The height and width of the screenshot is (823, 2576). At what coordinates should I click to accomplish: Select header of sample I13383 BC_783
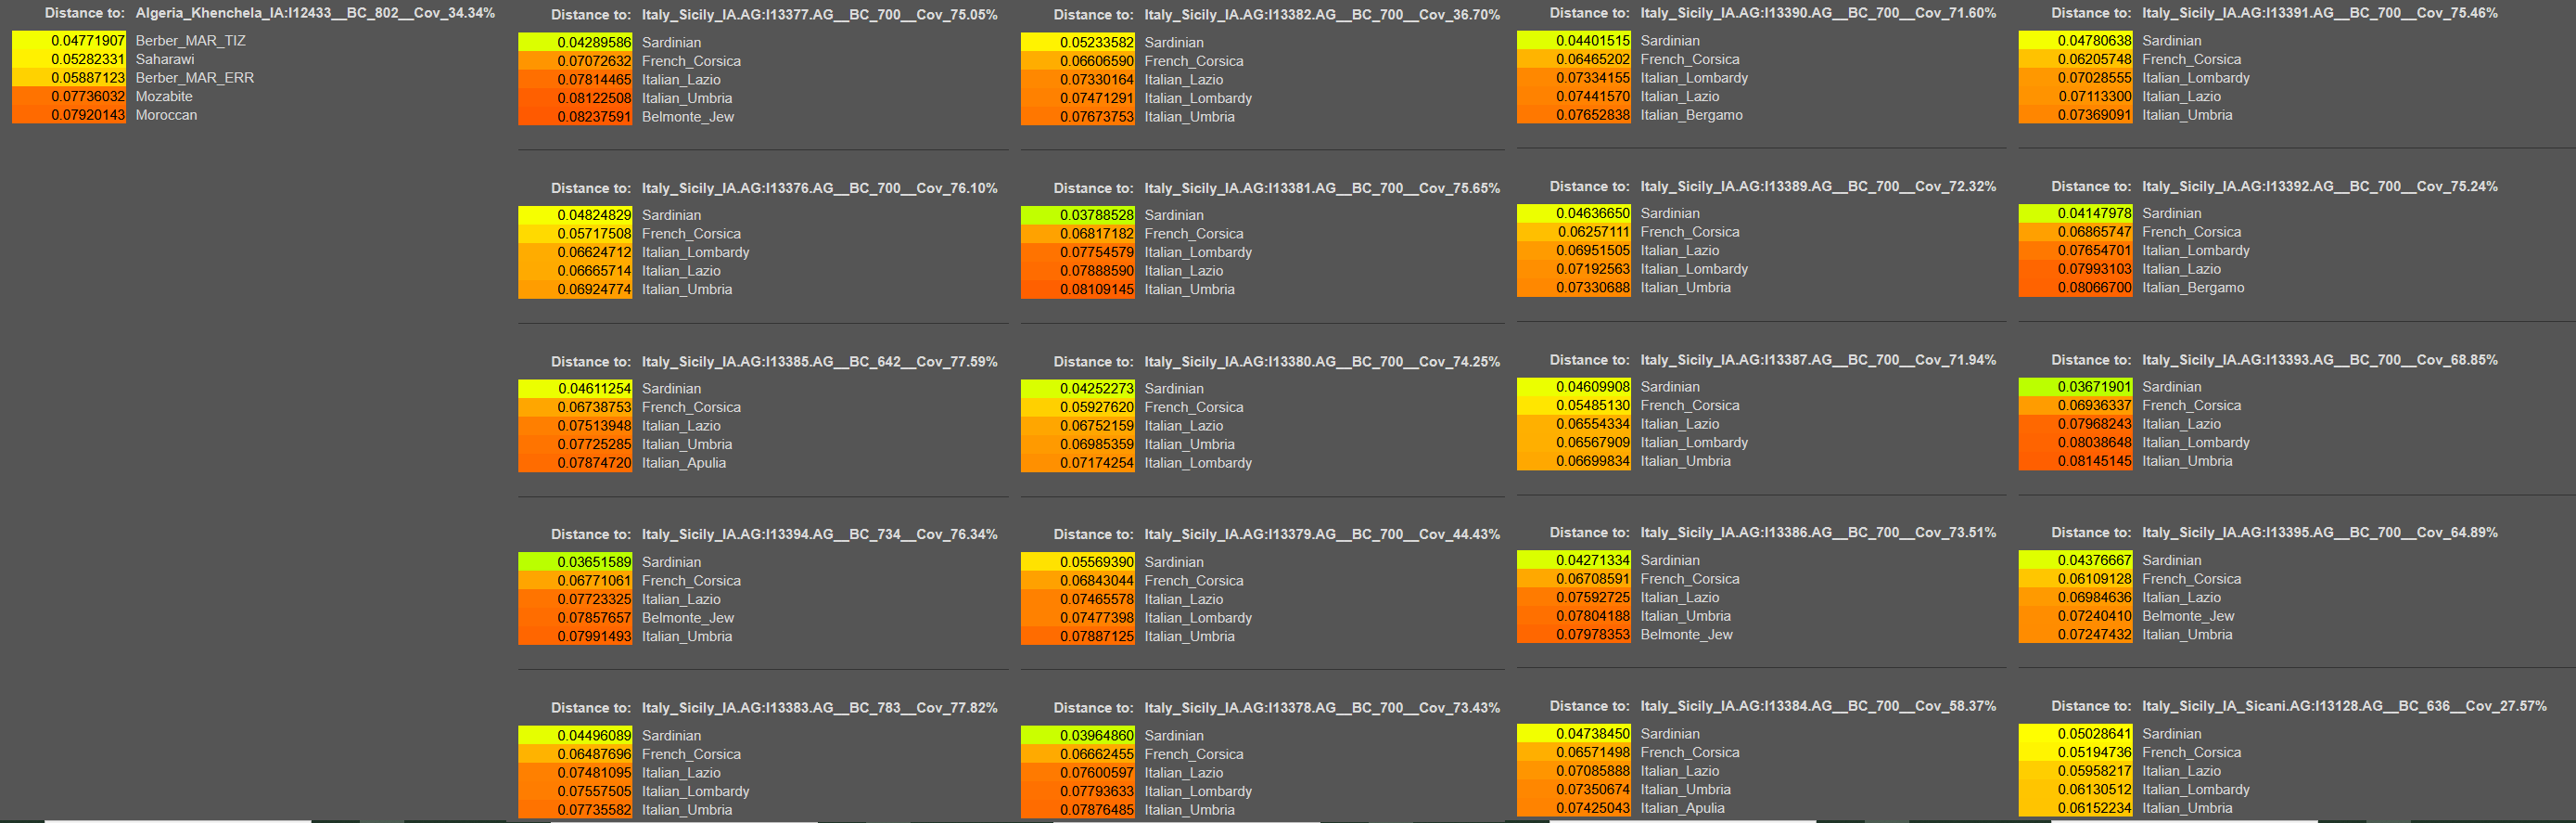819,708
